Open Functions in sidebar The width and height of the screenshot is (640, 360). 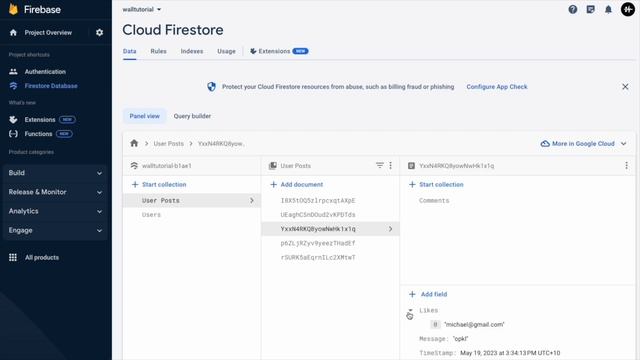[x=38, y=134]
